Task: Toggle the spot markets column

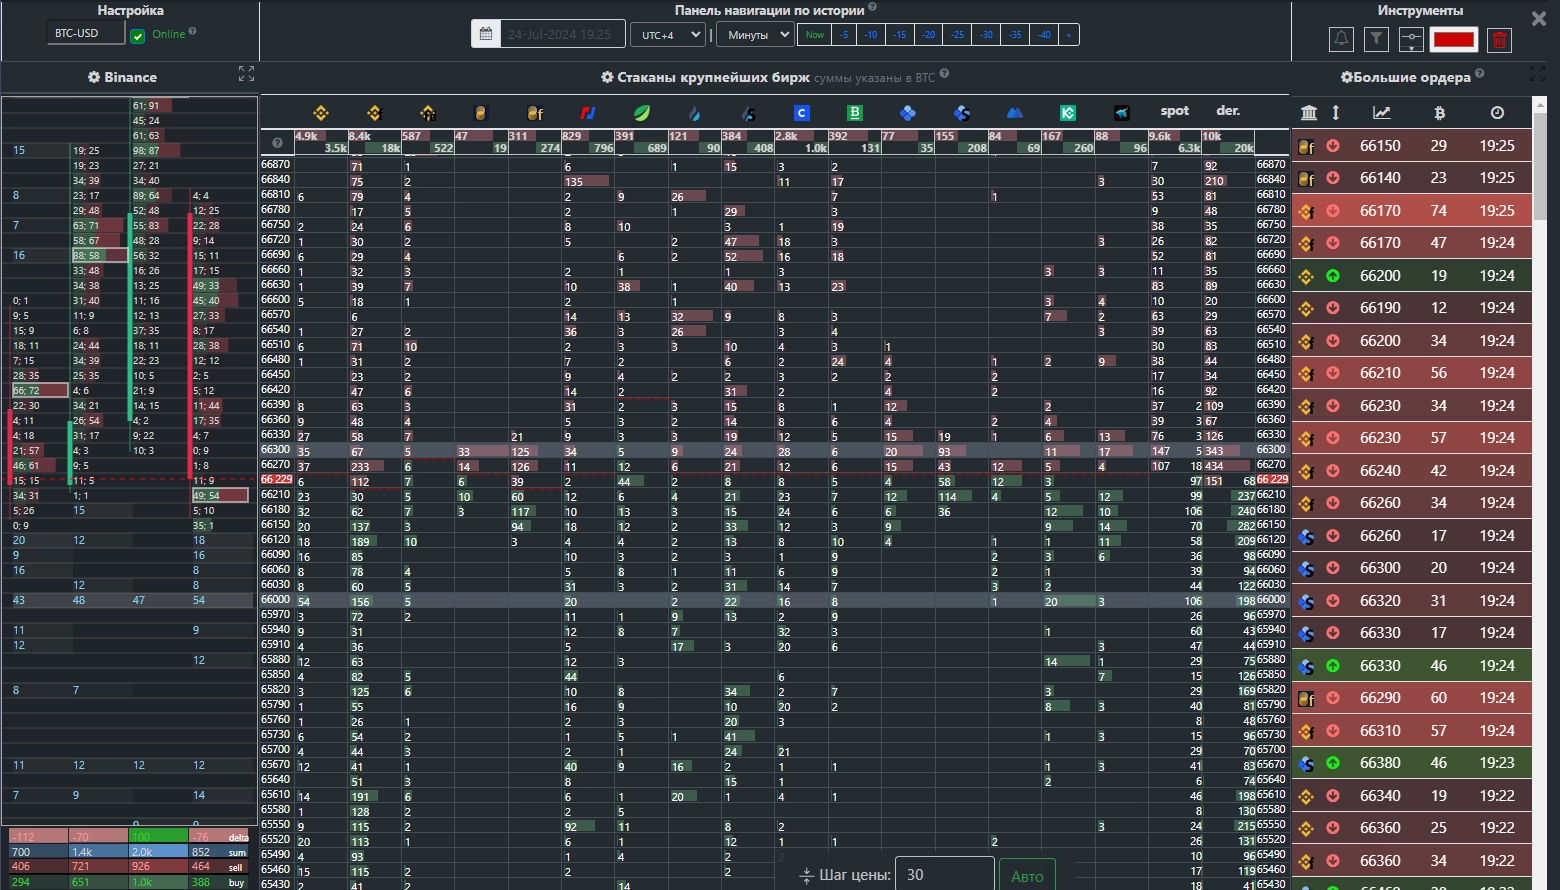Action: (x=1174, y=111)
